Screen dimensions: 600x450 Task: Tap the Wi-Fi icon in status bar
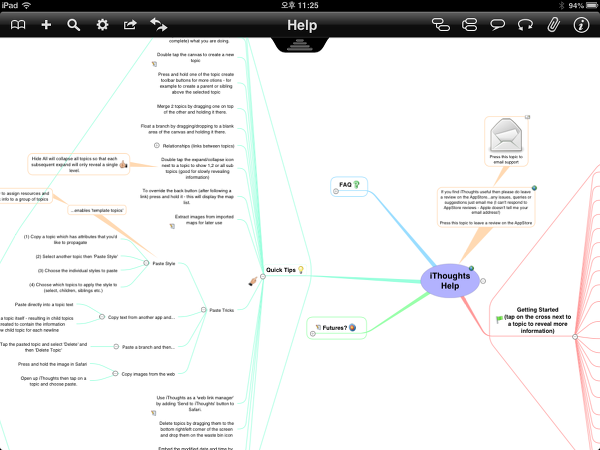click(x=26, y=5)
